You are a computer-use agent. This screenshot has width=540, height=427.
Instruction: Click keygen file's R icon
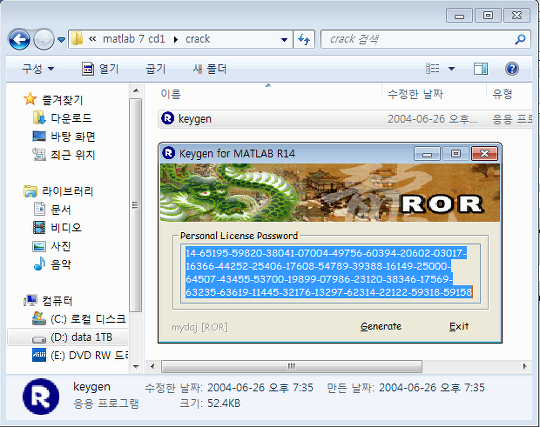(168, 118)
